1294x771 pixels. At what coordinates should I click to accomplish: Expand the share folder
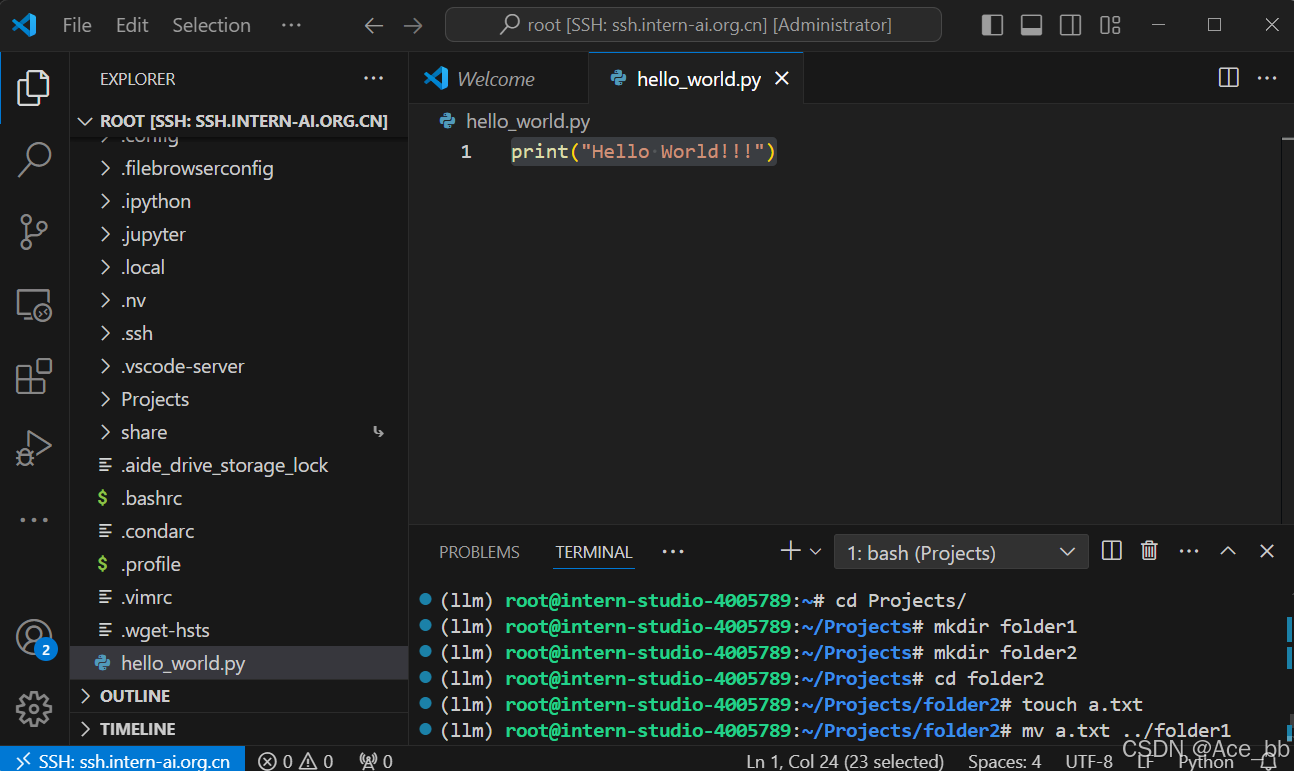click(x=239, y=432)
